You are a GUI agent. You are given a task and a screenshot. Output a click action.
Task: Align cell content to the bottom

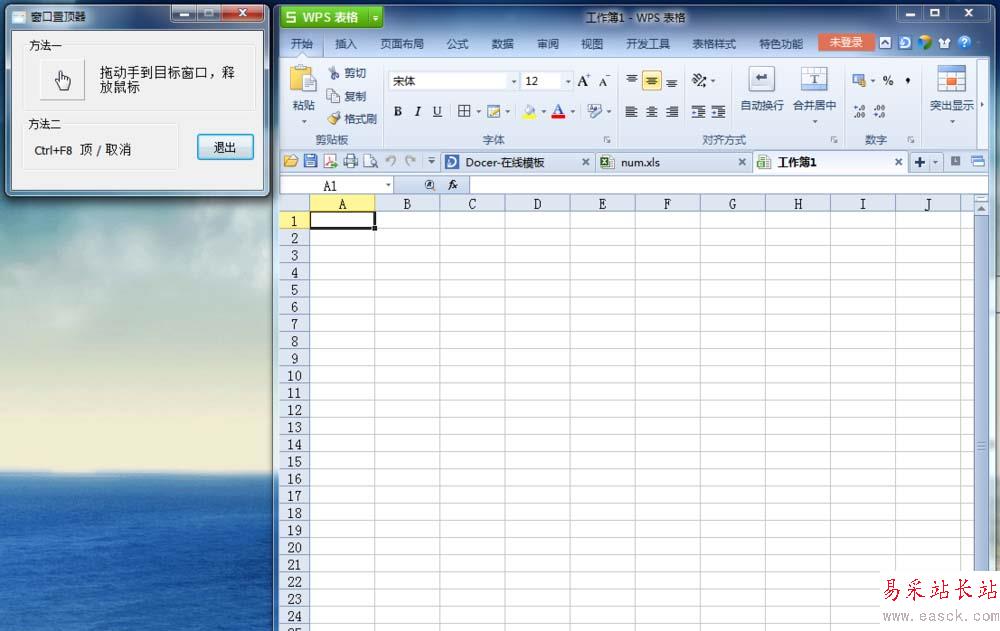[672, 81]
